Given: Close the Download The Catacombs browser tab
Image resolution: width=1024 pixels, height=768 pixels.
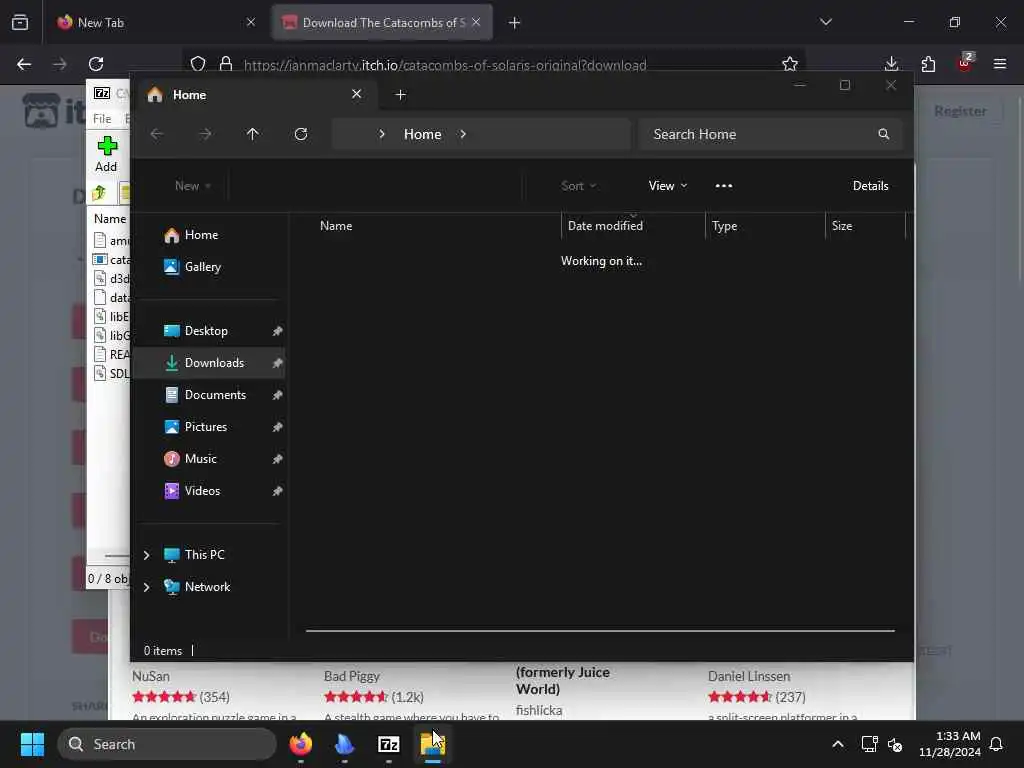Looking at the screenshot, I should [x=476, y=22].
